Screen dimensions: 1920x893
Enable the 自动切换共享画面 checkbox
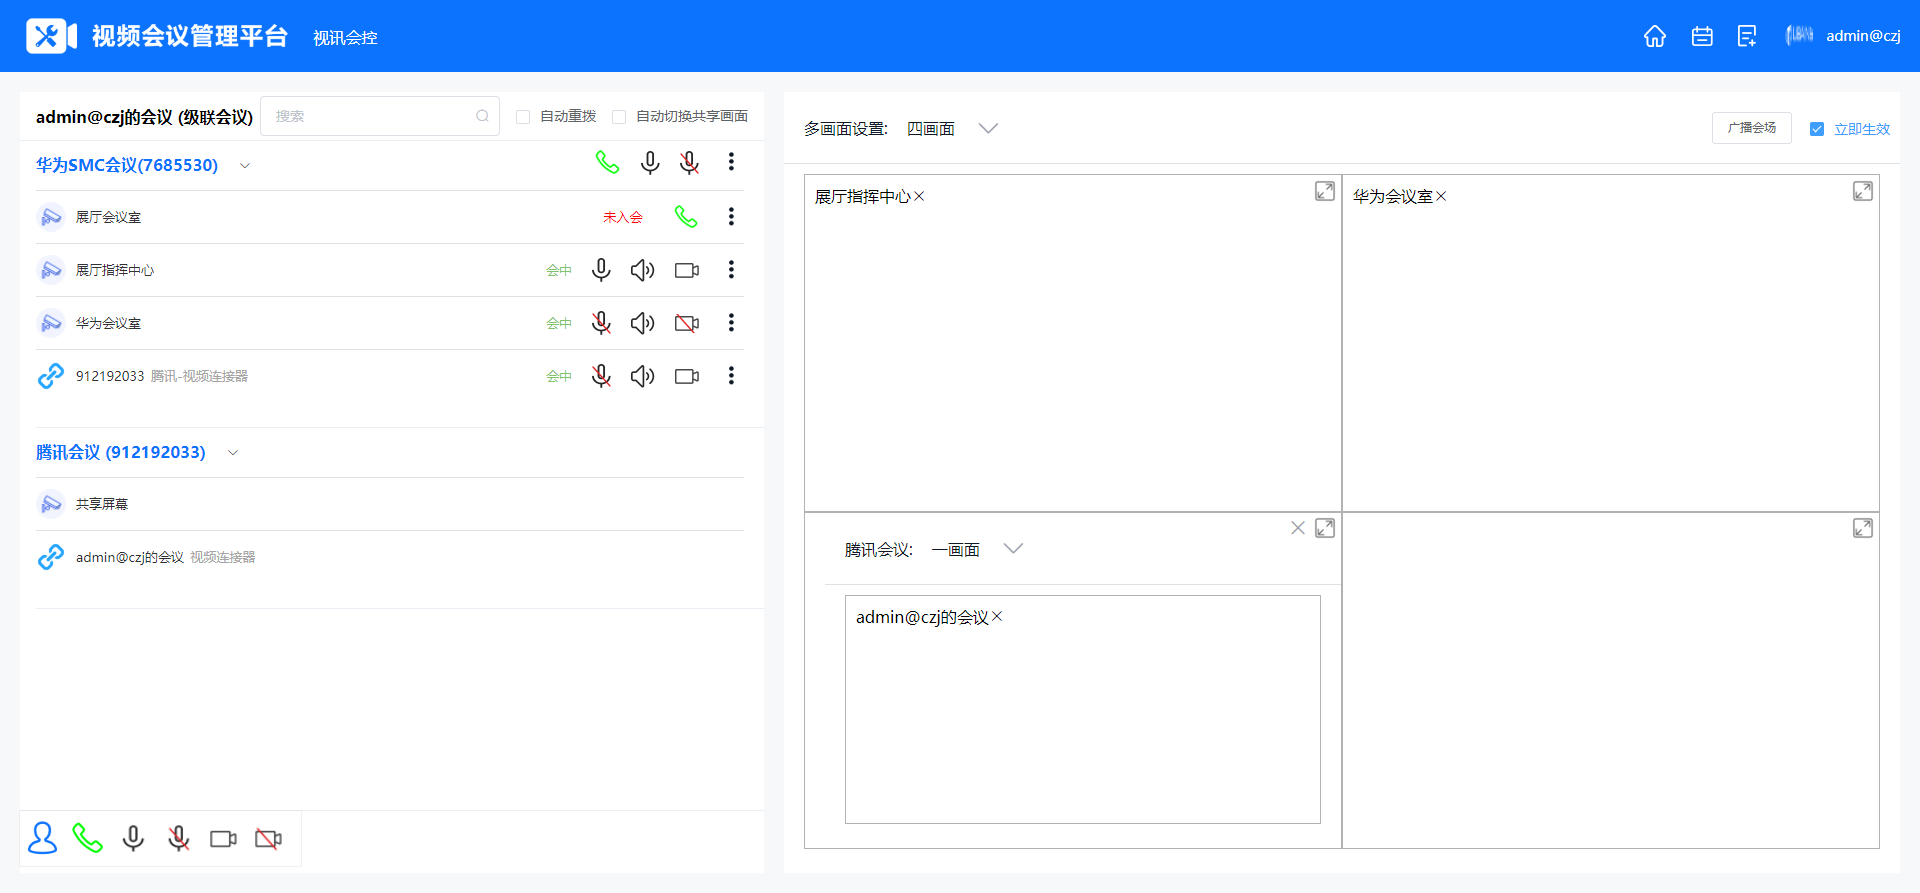(x=619, y=117)
